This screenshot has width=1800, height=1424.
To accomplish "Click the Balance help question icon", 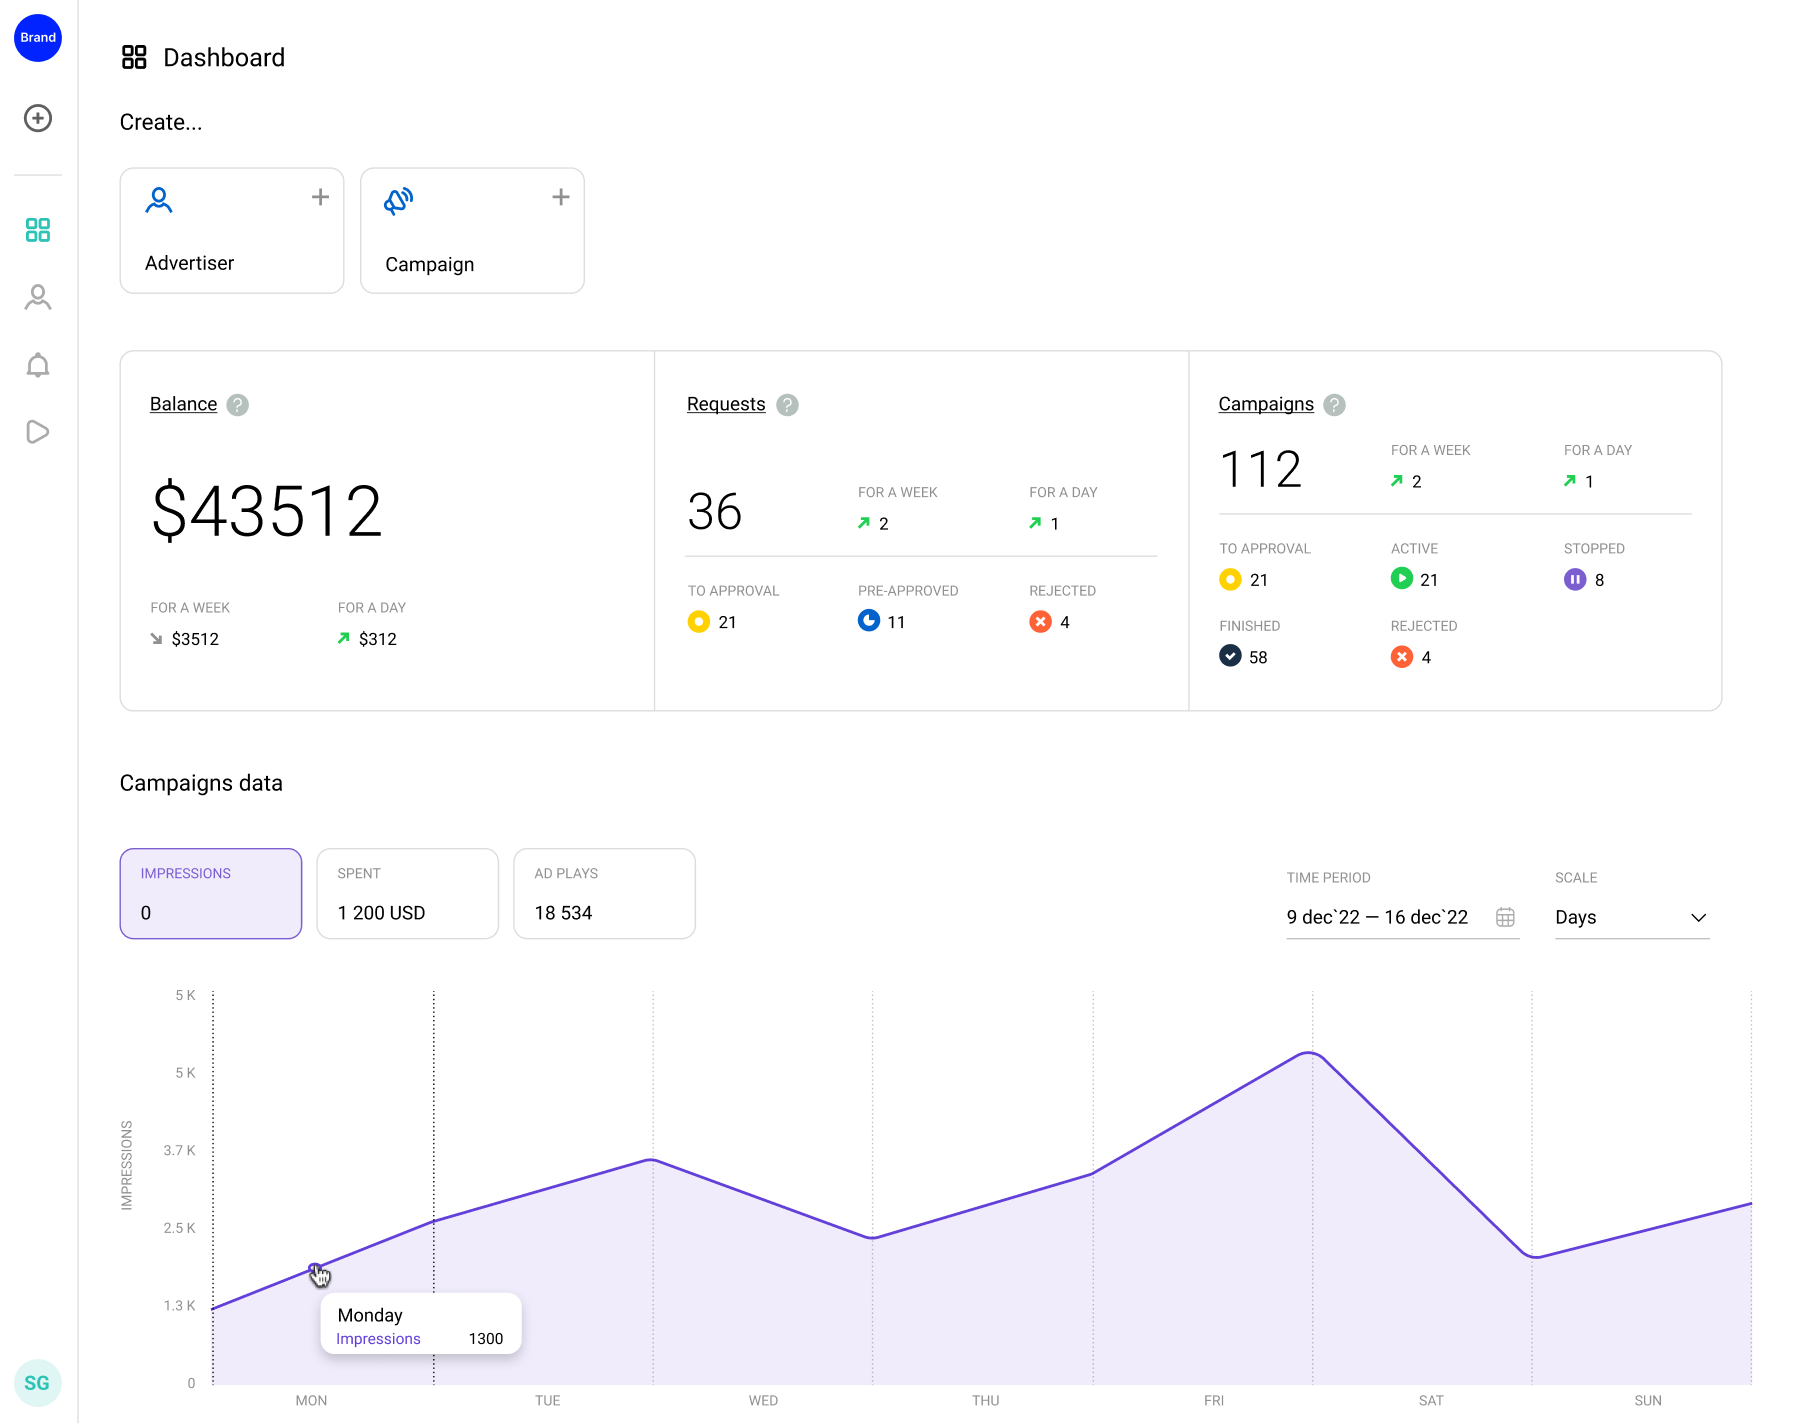I will pos(237,405).
